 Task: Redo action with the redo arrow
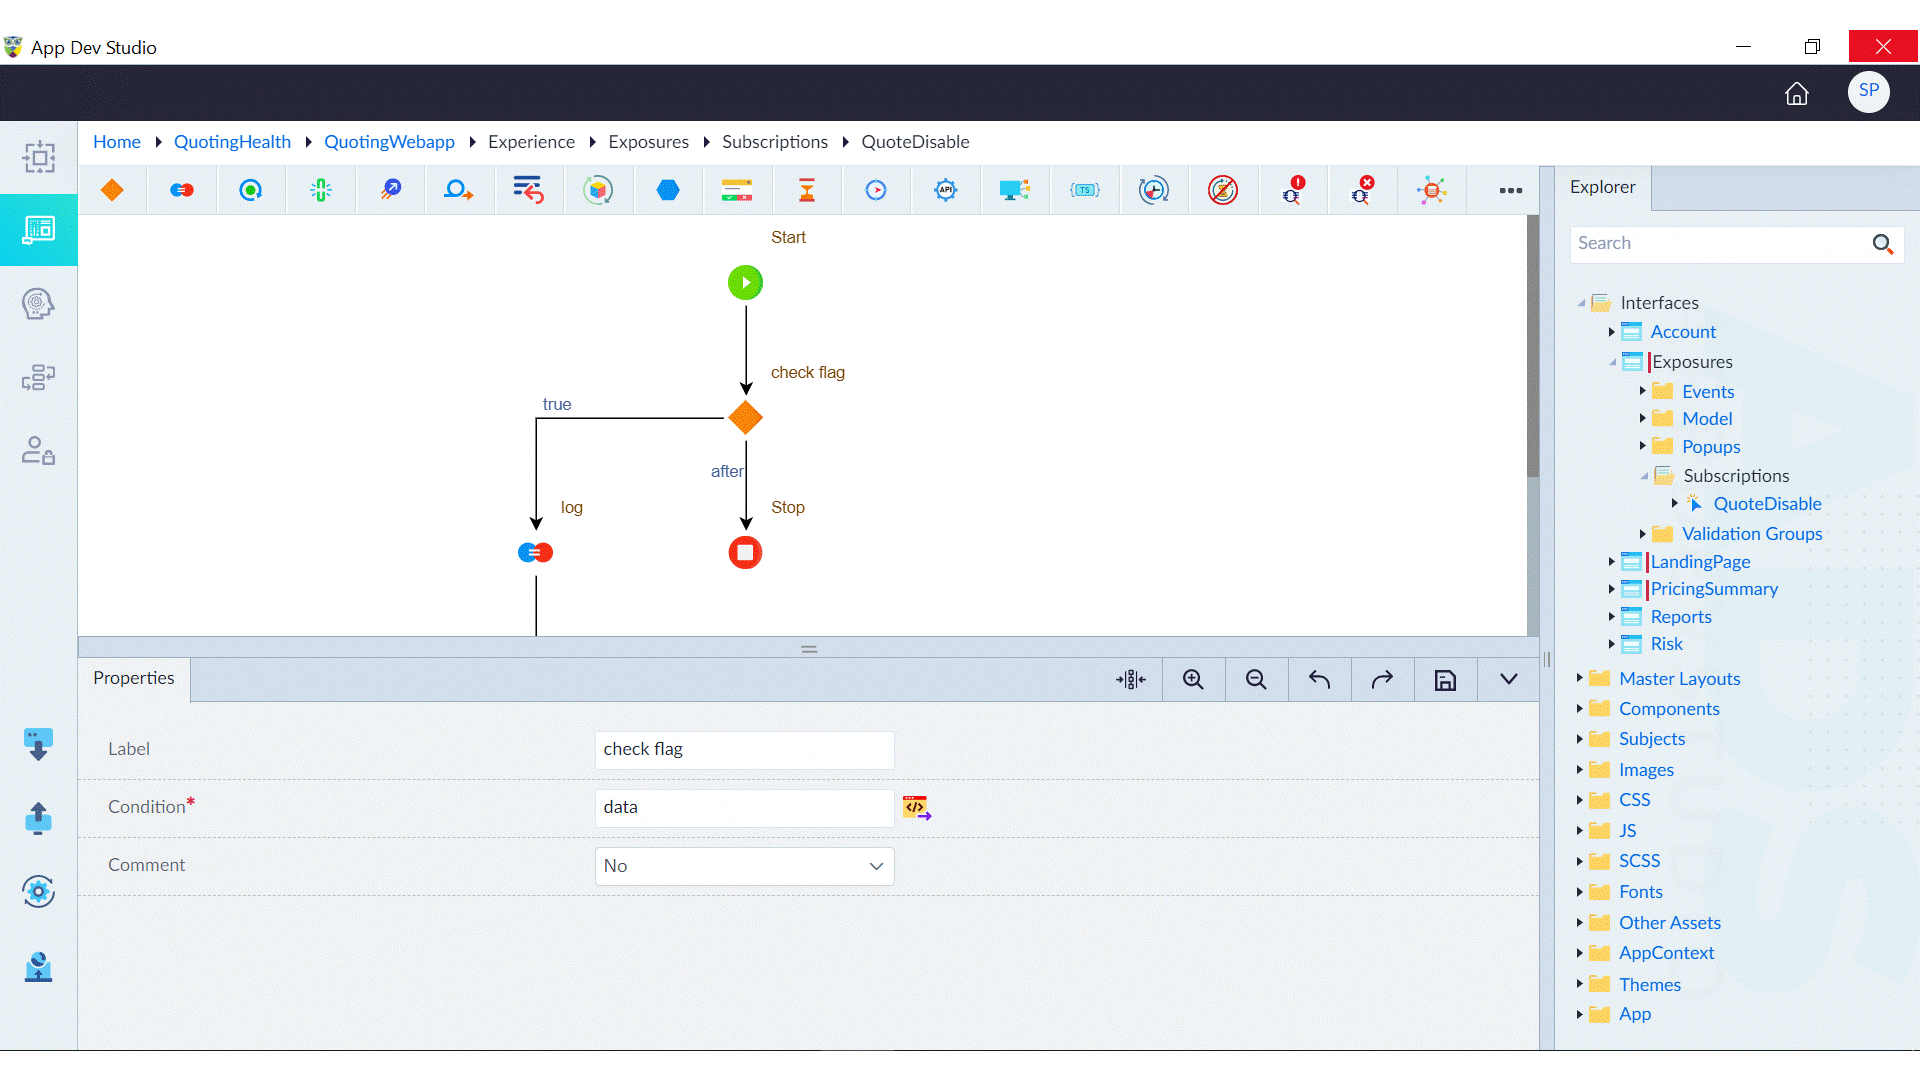pos(1382,680)
